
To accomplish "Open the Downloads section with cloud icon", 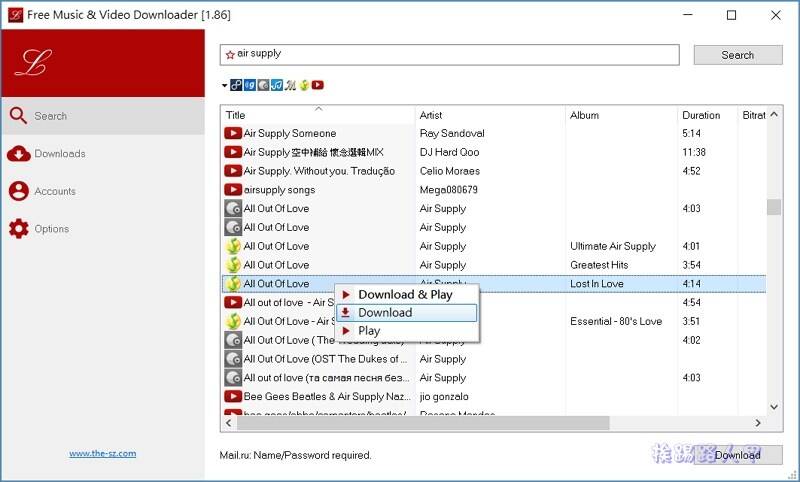I will pyautogui.click(x=102, y=154).
